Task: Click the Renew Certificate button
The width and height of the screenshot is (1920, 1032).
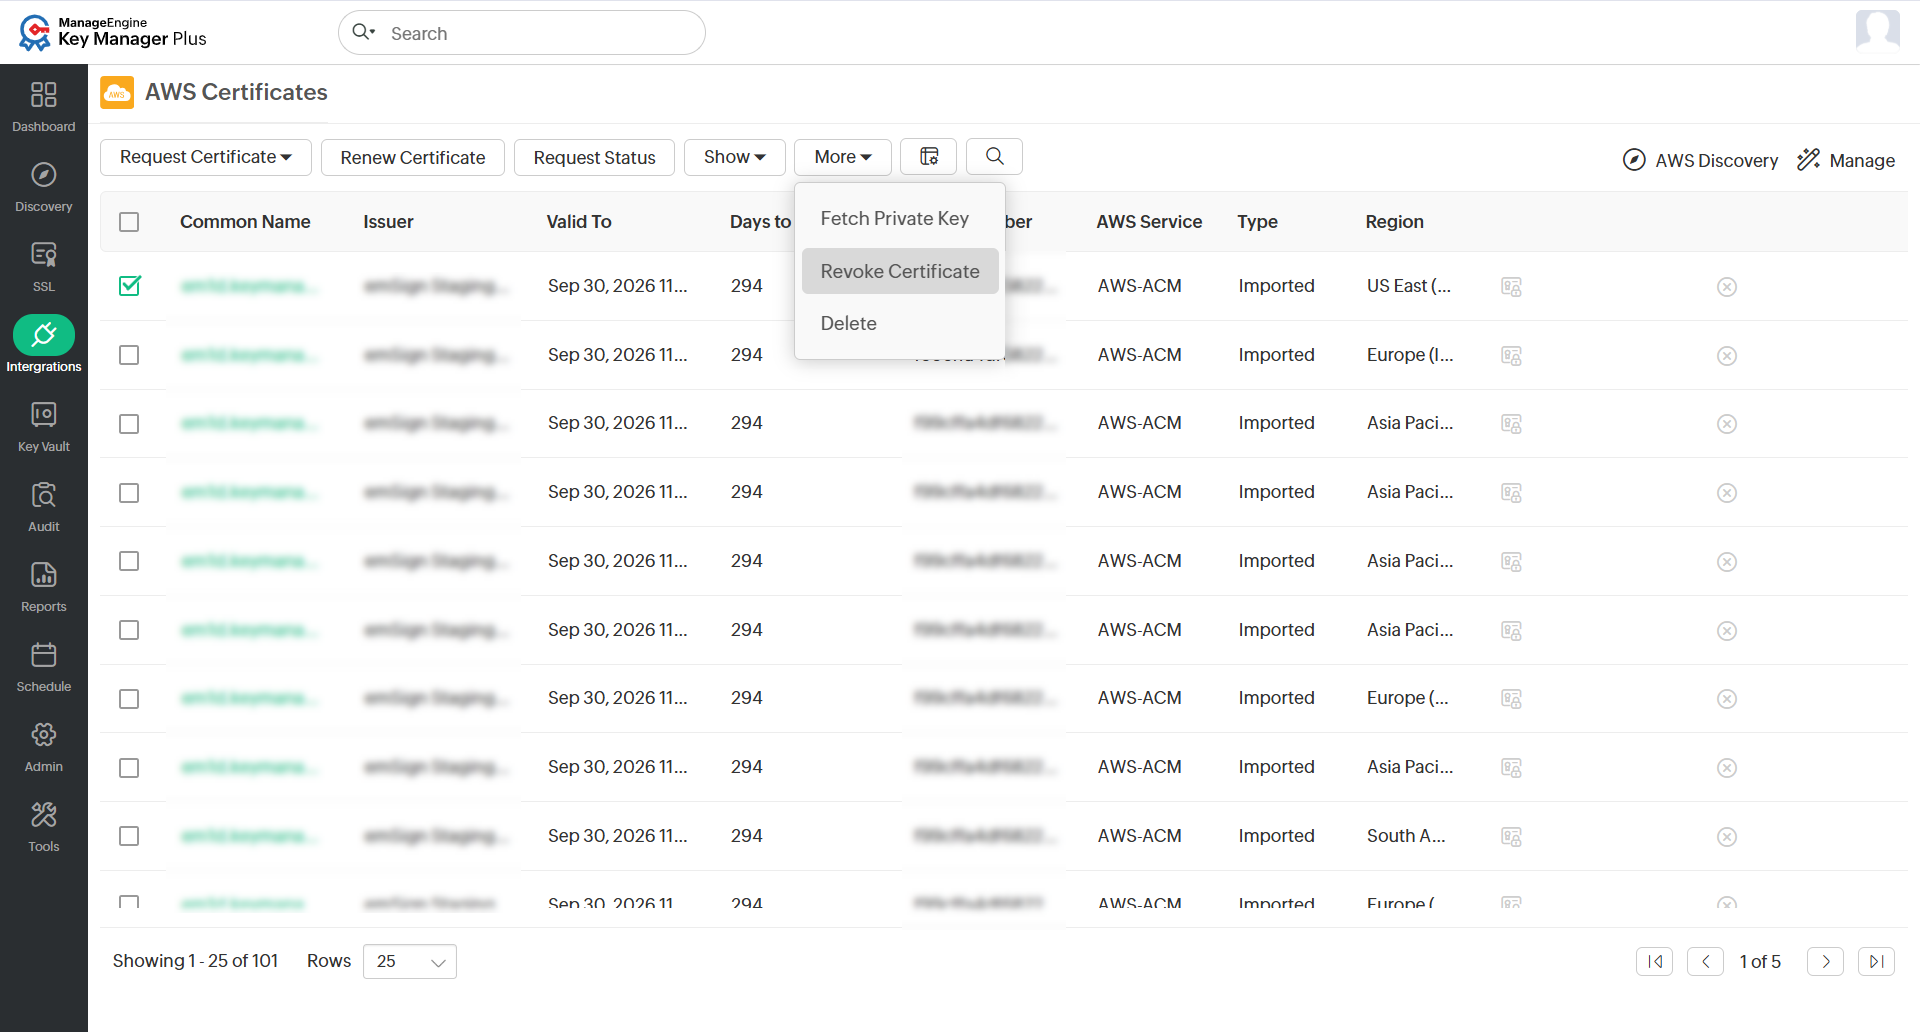Action: tap(413, 157)
